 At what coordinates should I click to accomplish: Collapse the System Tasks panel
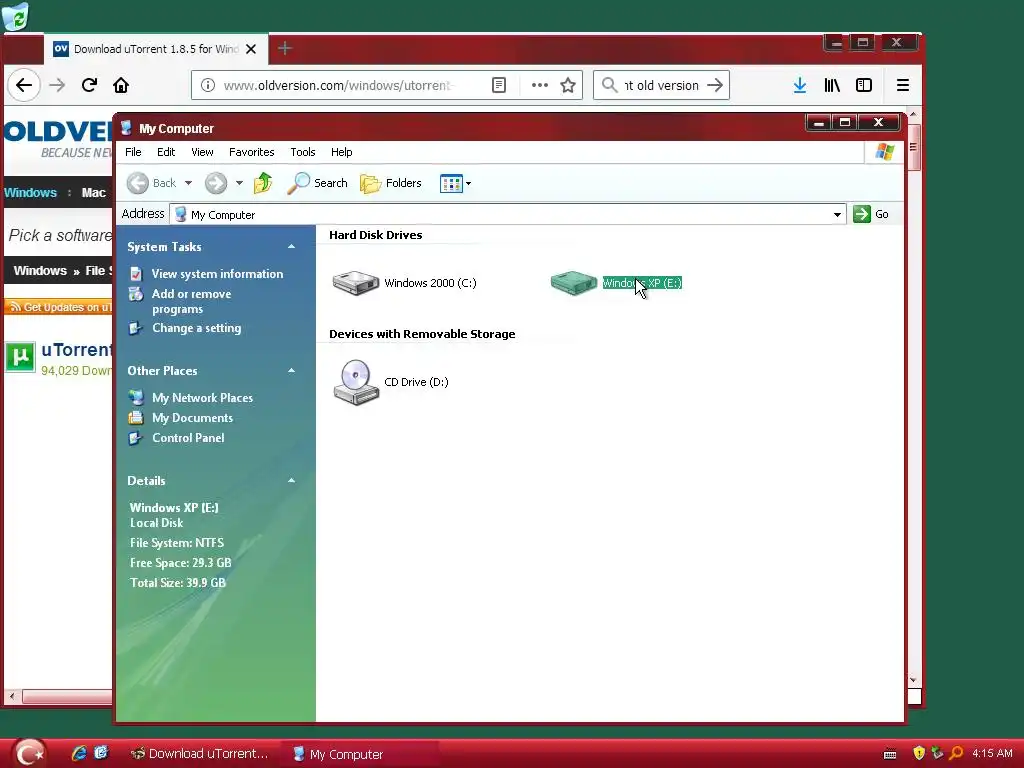click(x=291, y=247)
